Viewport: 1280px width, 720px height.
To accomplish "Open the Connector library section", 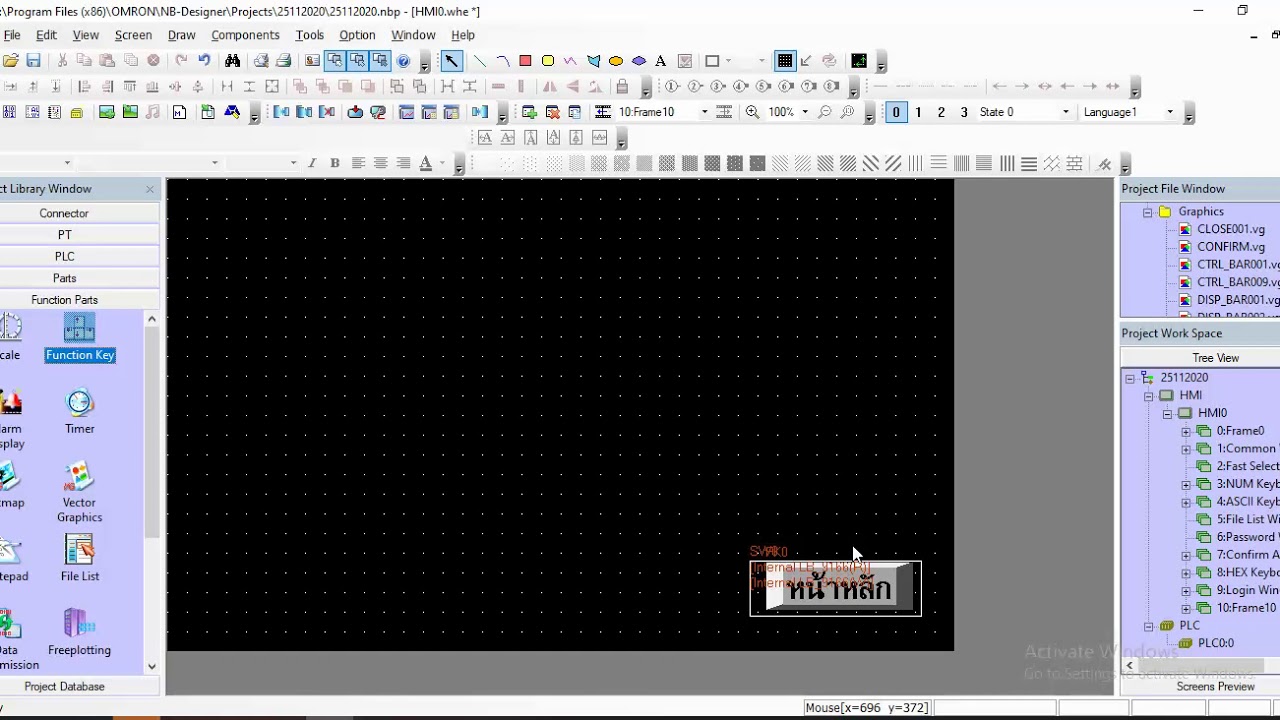I will tap(64, 213).
